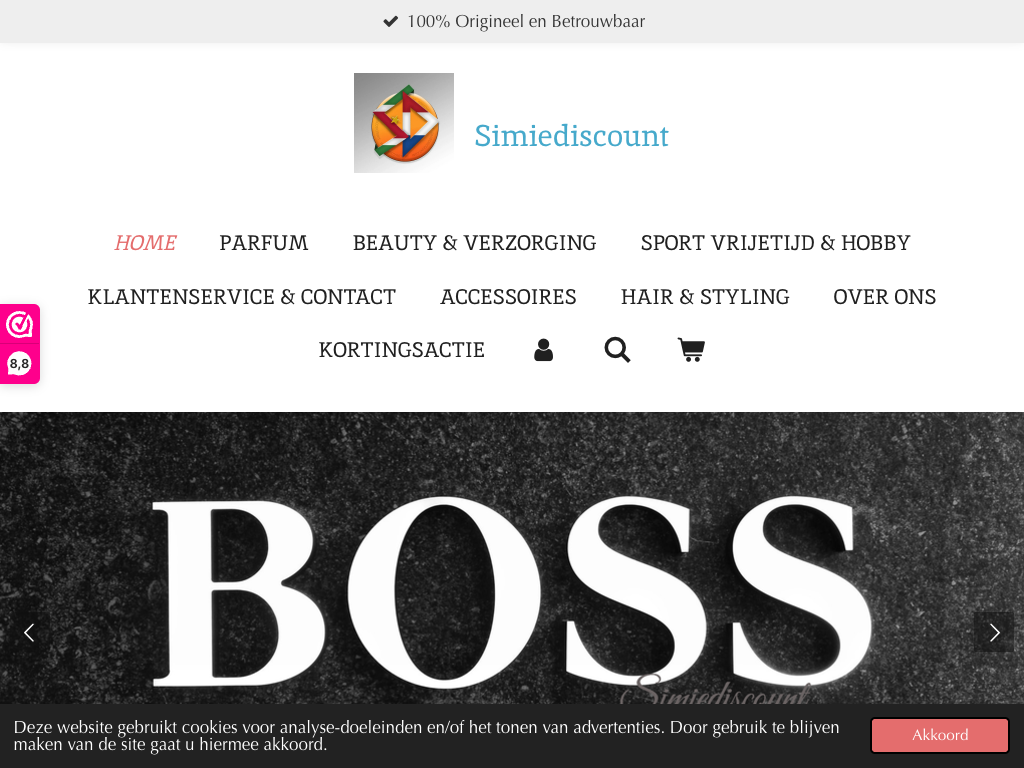View the shopping cart icon

click(x=692, y=350)
